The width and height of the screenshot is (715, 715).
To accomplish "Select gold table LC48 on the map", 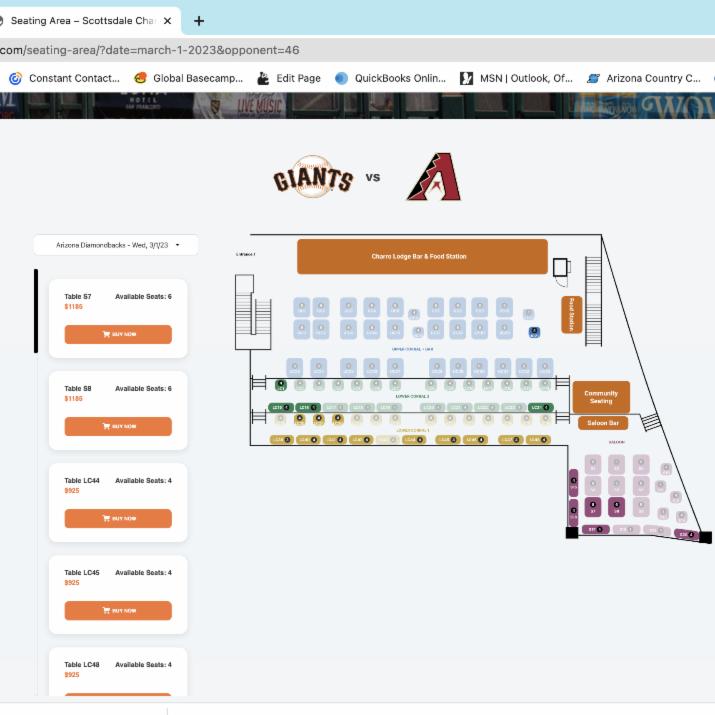I will (x=539, y=440).
